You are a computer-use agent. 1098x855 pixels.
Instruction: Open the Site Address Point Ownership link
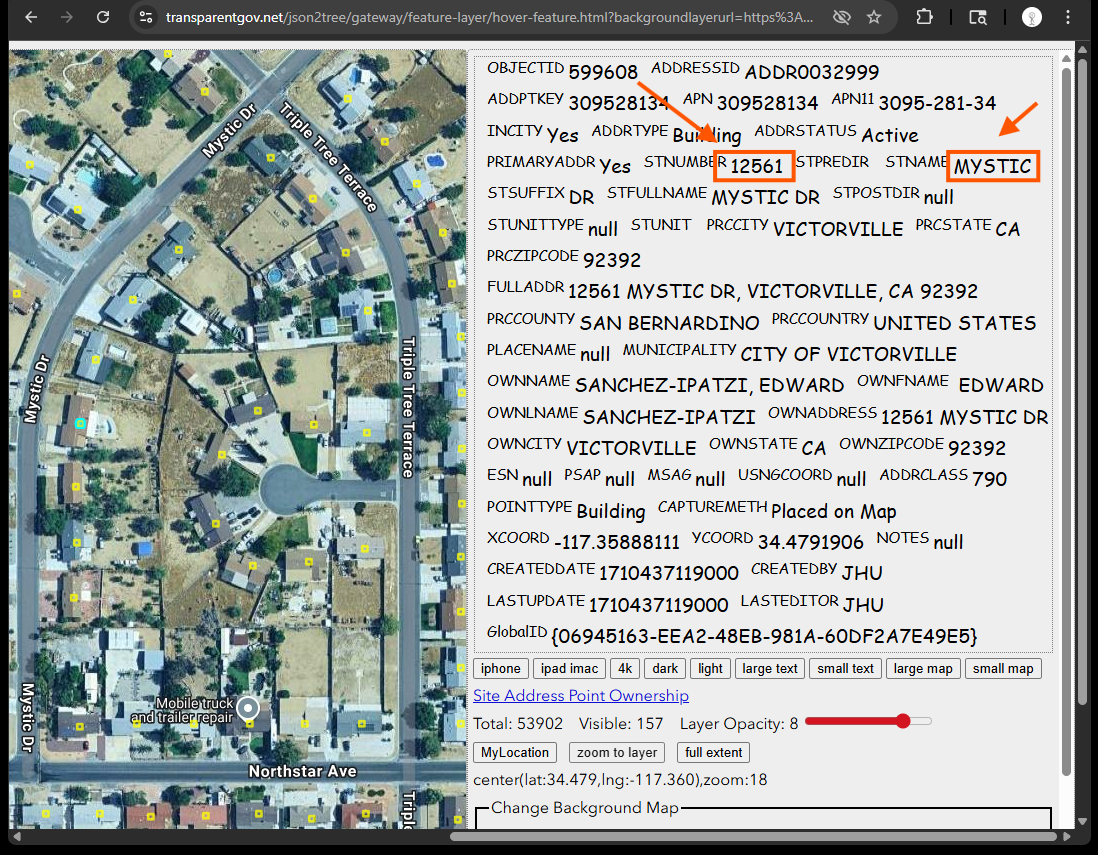click(x=580, y=696)
